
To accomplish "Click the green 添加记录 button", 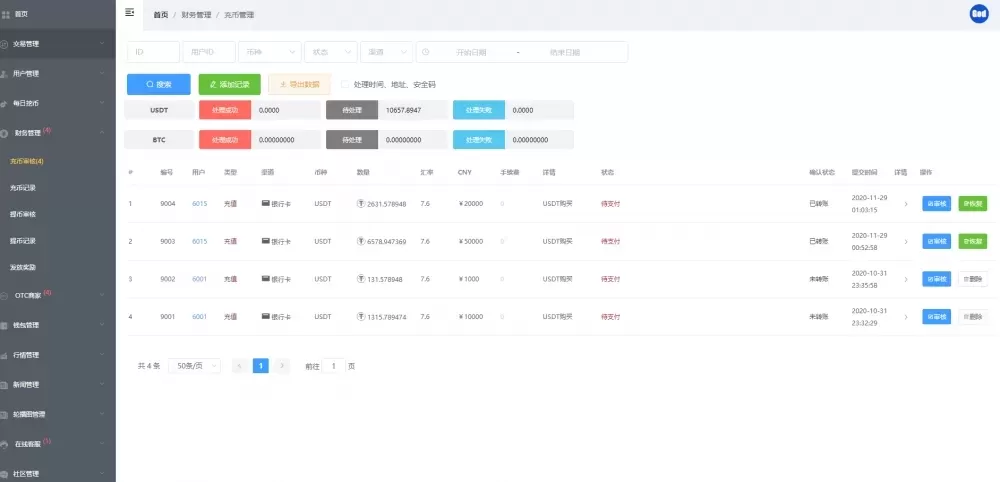I will tap(230, 85).
